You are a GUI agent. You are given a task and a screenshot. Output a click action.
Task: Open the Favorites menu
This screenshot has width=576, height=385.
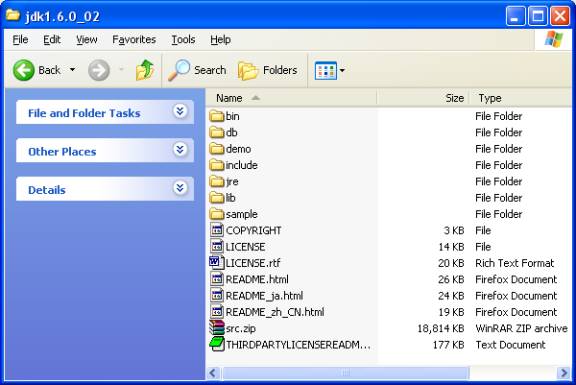[134, 39]
